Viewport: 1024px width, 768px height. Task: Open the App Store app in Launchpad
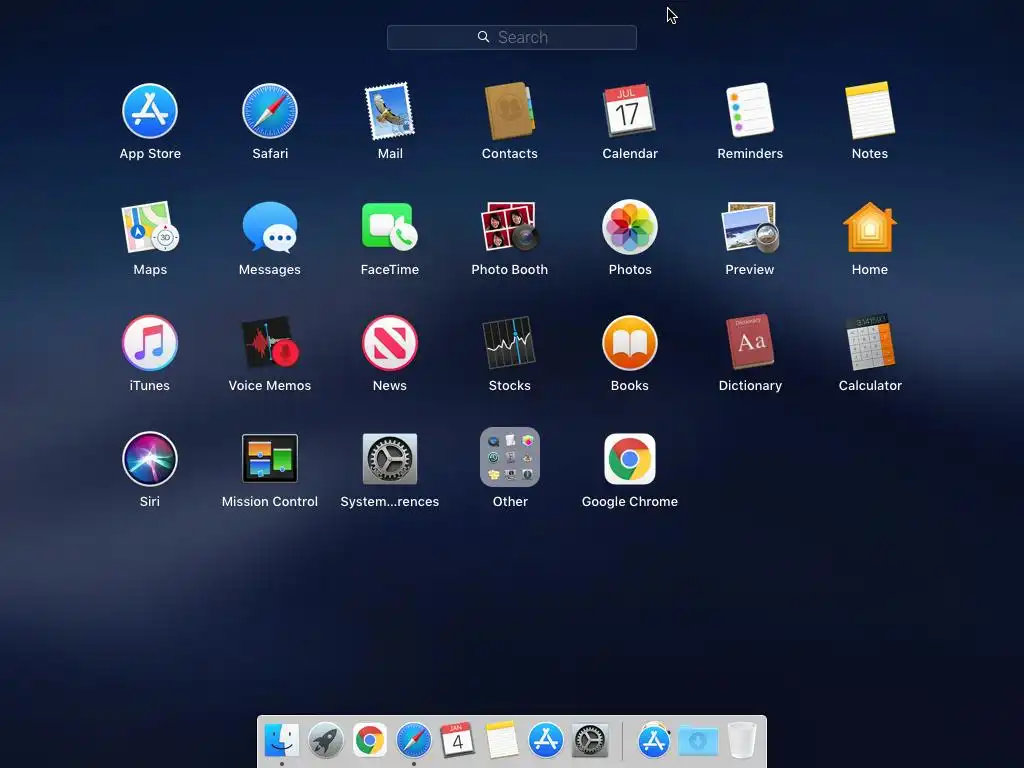click(150, 111)
